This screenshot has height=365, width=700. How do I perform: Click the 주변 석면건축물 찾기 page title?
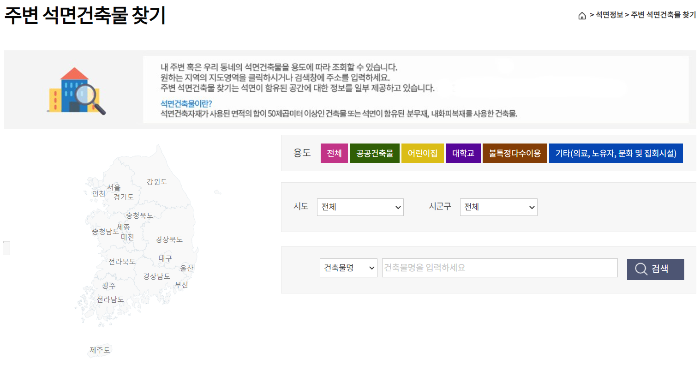[x=85, y=15]
